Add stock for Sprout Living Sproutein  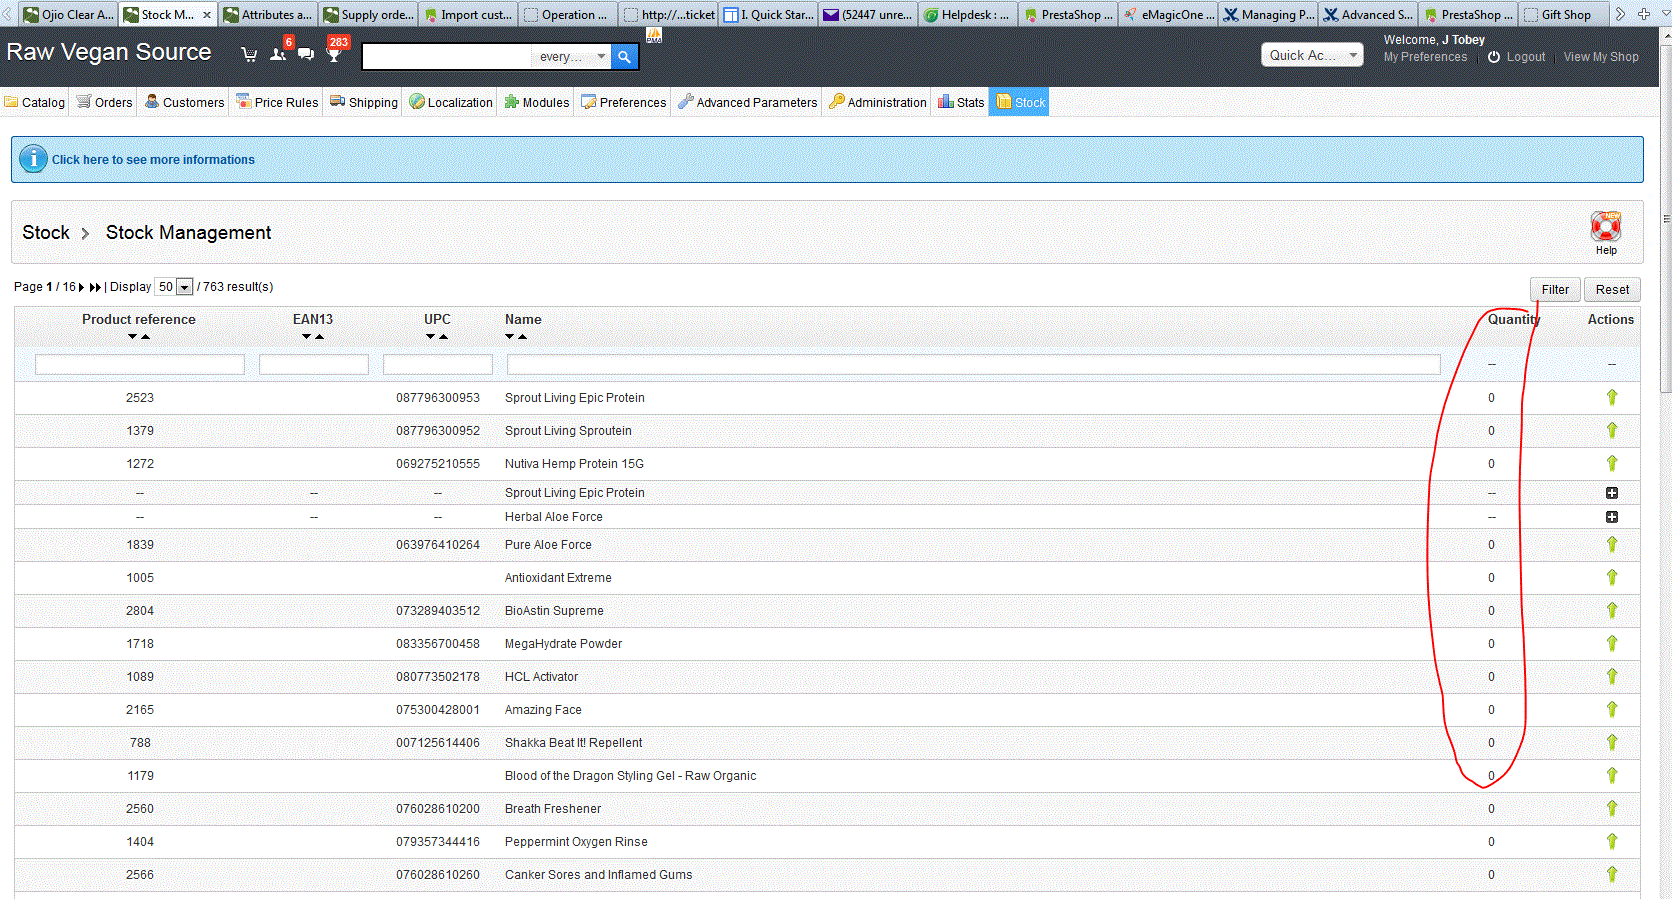tap(1612, 430)
